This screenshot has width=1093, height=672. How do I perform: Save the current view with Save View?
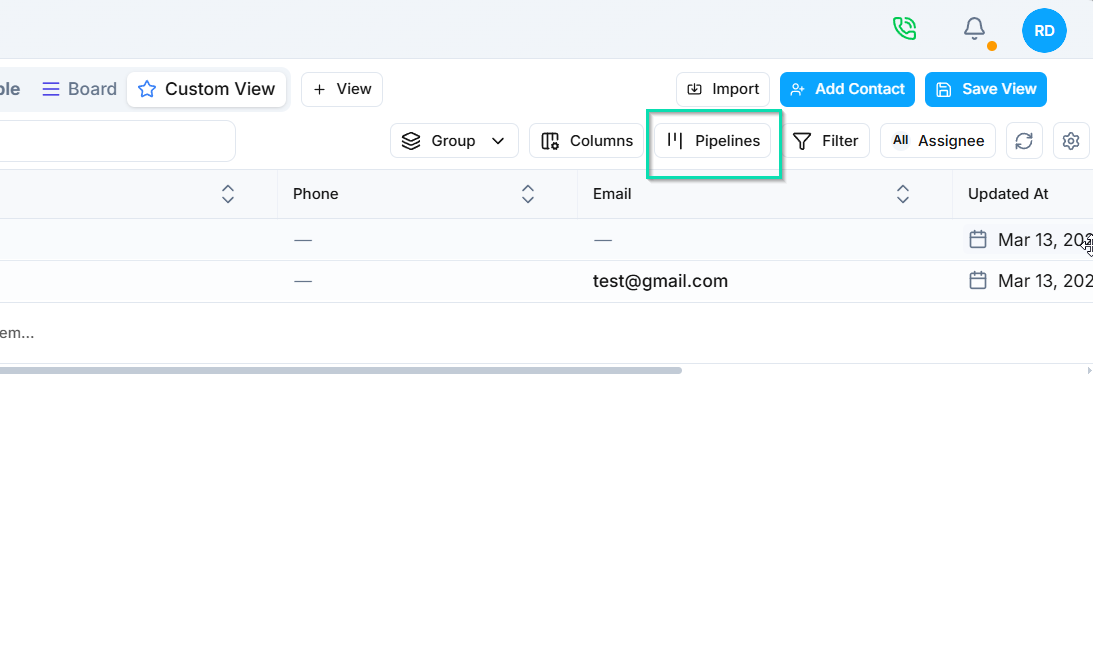pos(985,89)
